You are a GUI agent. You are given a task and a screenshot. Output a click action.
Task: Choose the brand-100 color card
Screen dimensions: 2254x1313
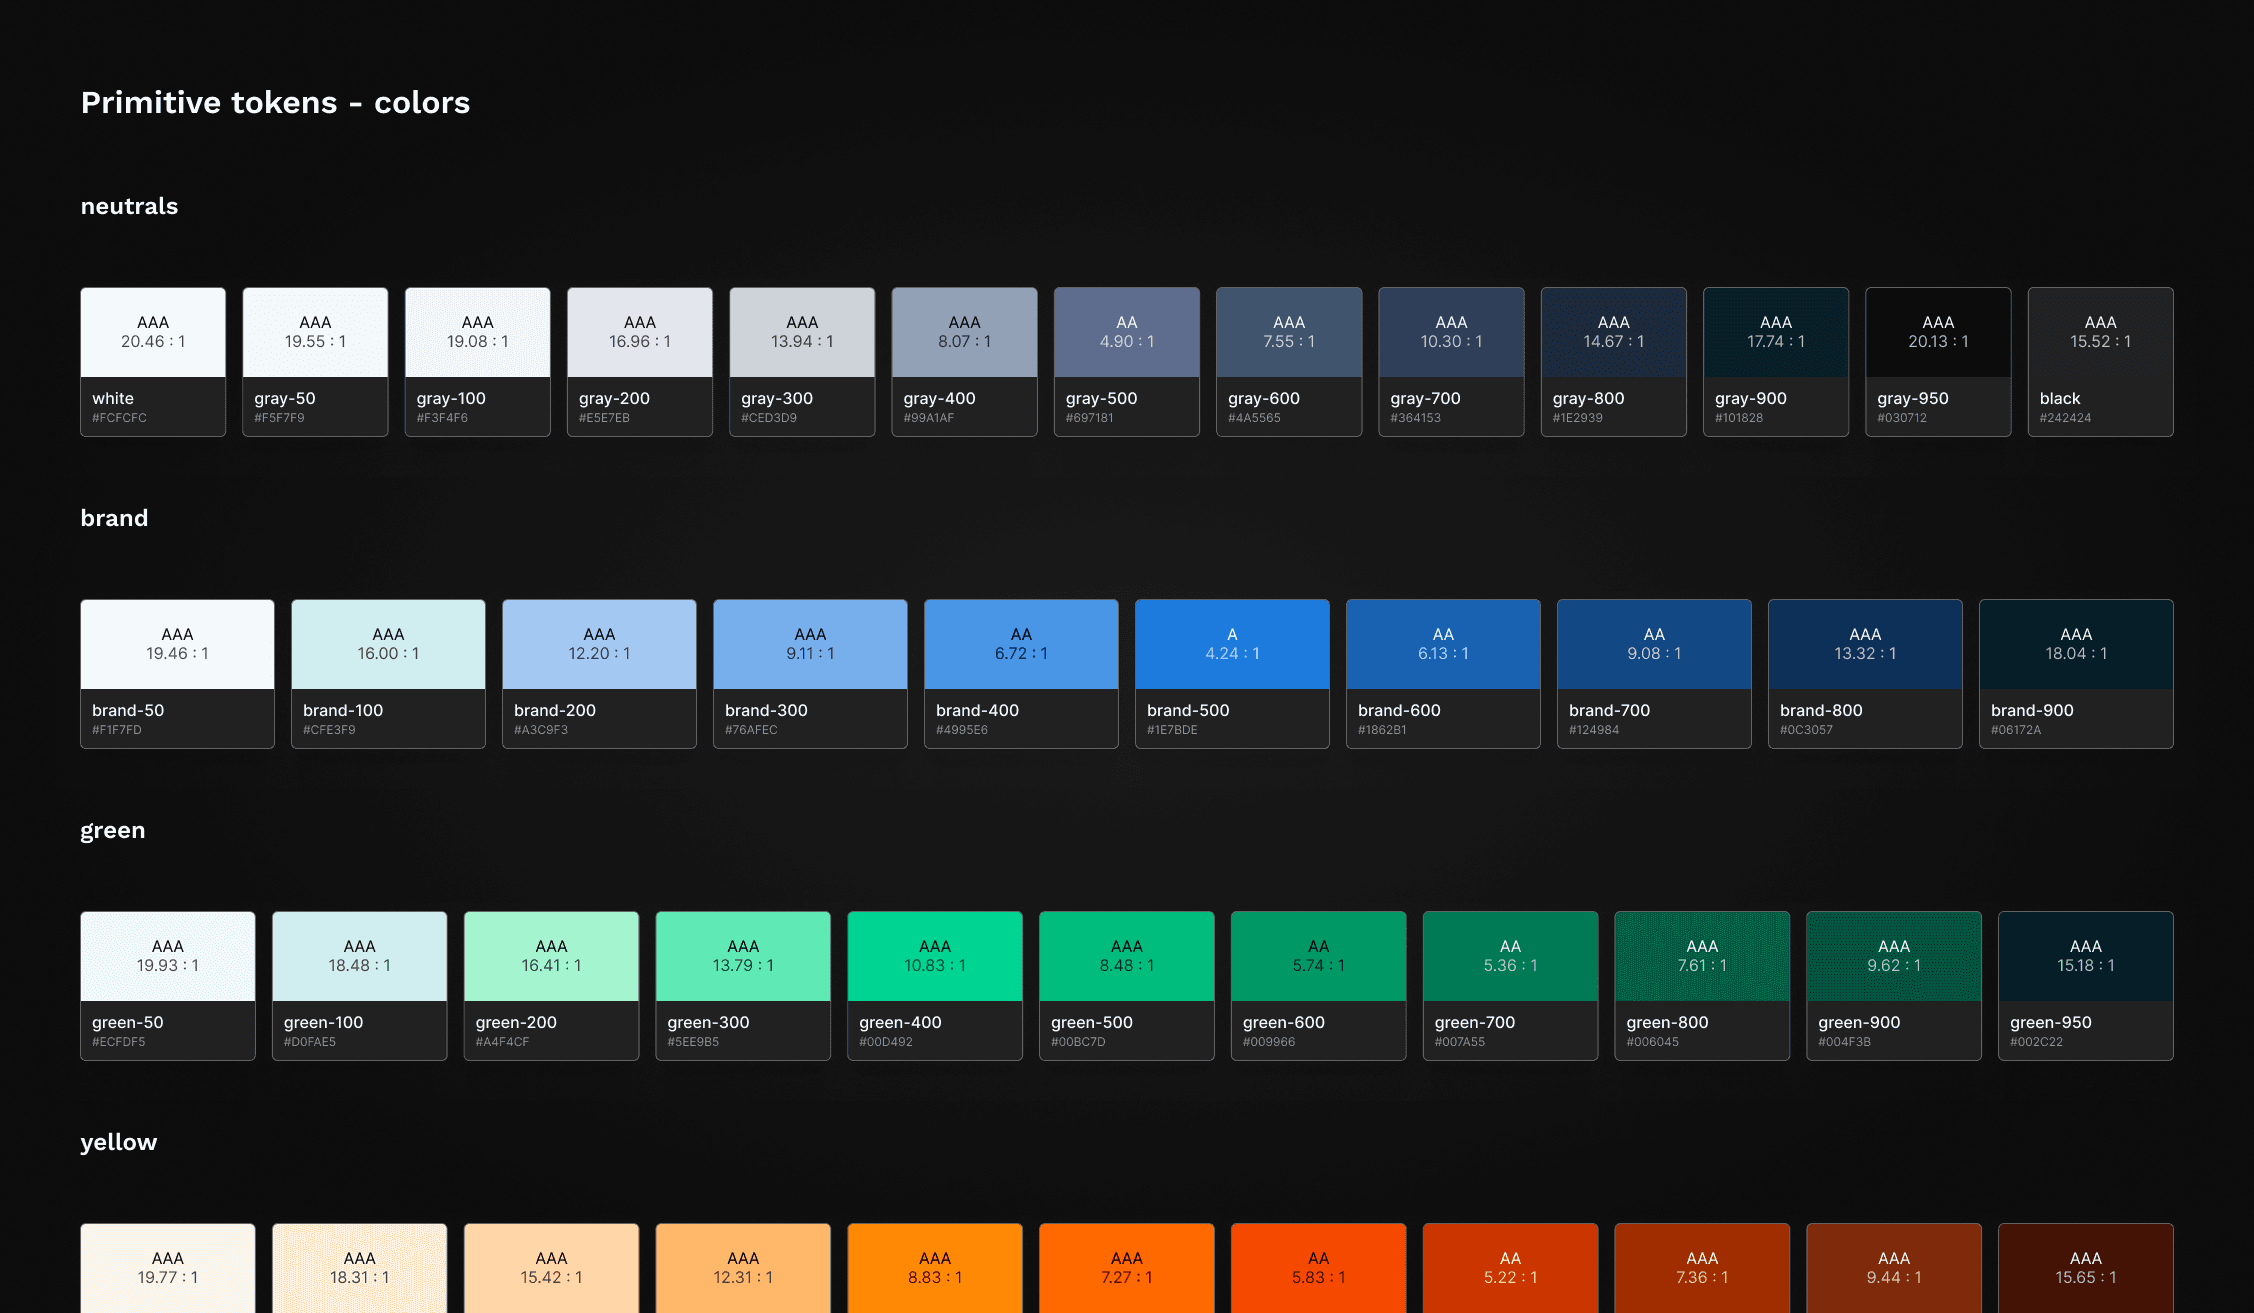coord(388,673)
